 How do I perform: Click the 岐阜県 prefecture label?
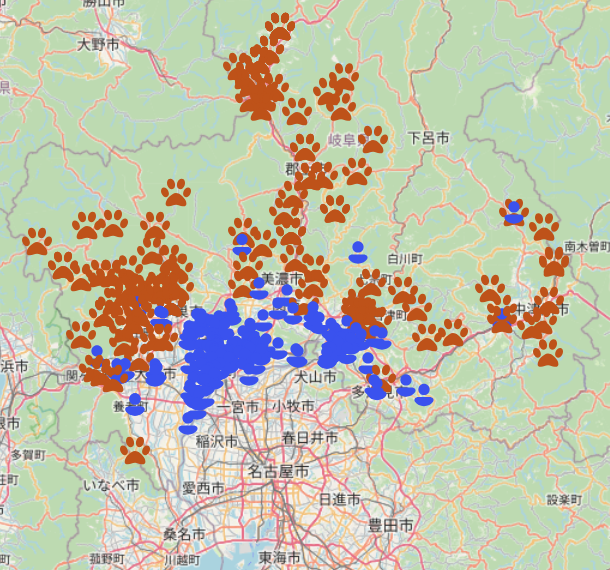point(349,140)
